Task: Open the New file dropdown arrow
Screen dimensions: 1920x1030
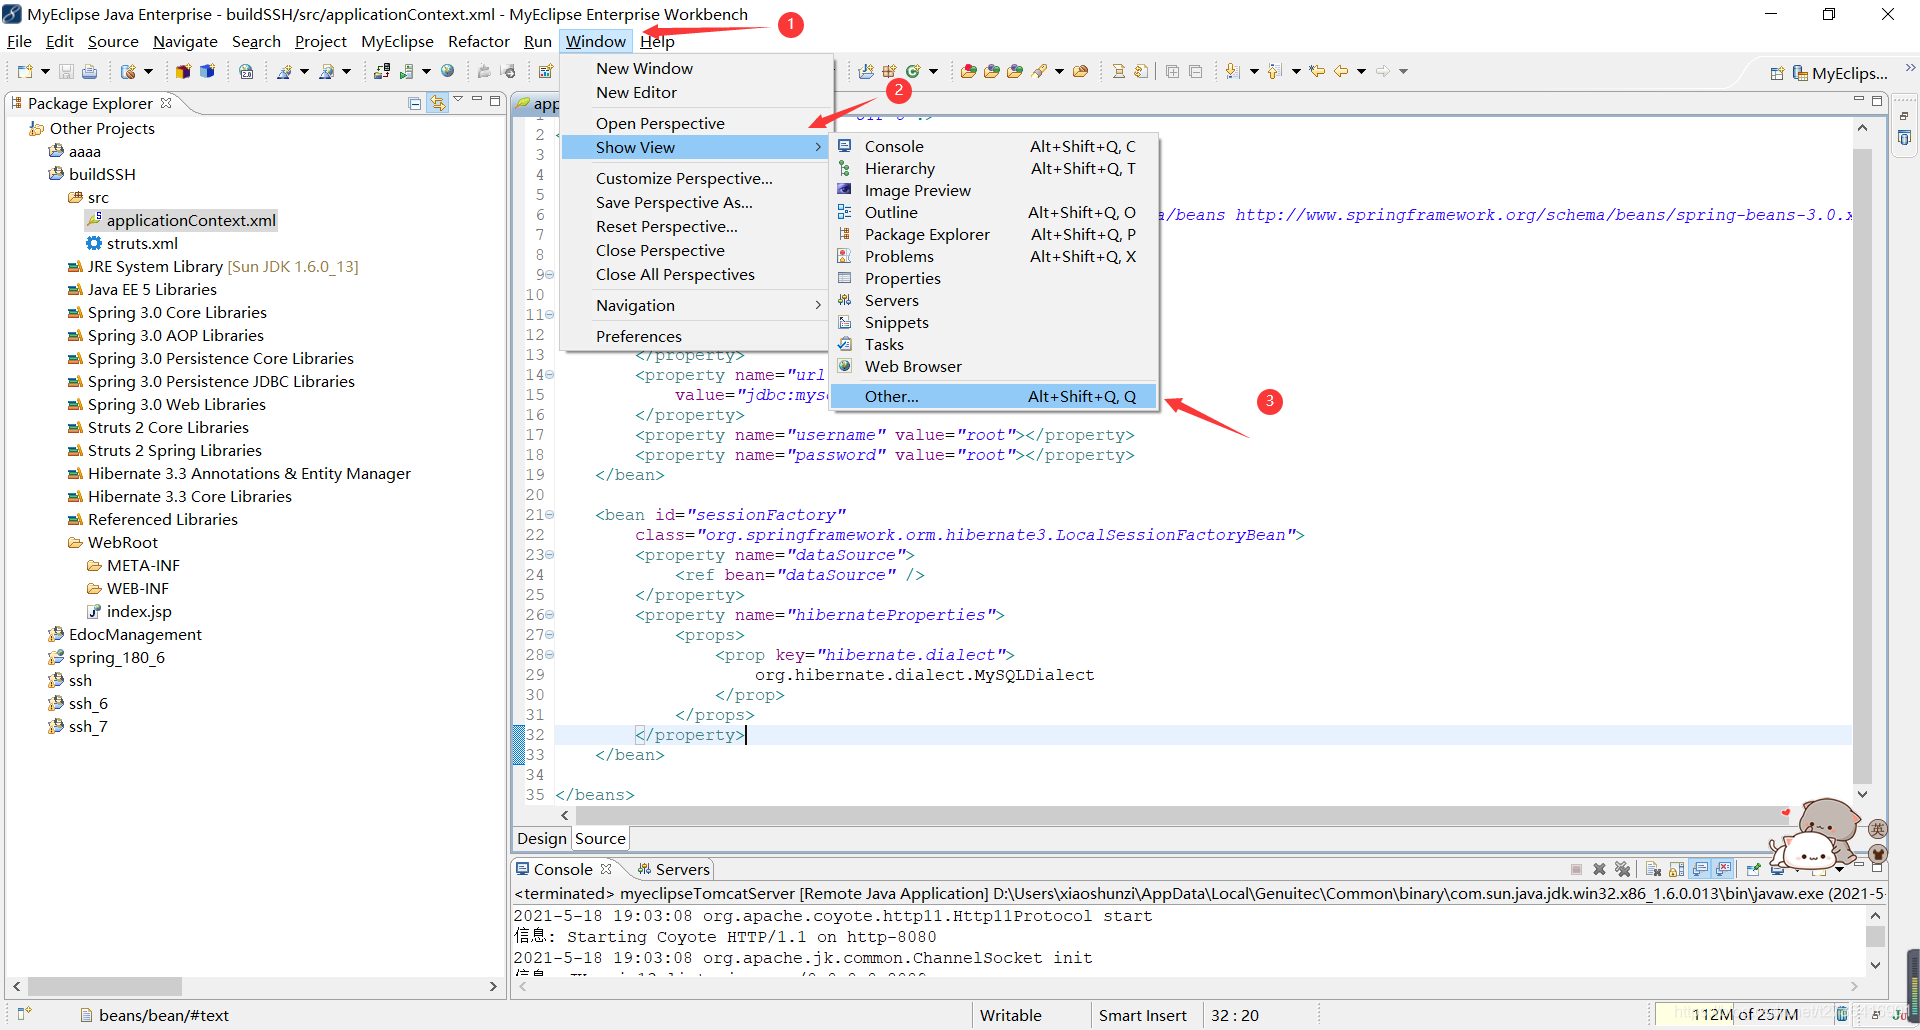Action: pyautogui.click(x=45, y=71)
